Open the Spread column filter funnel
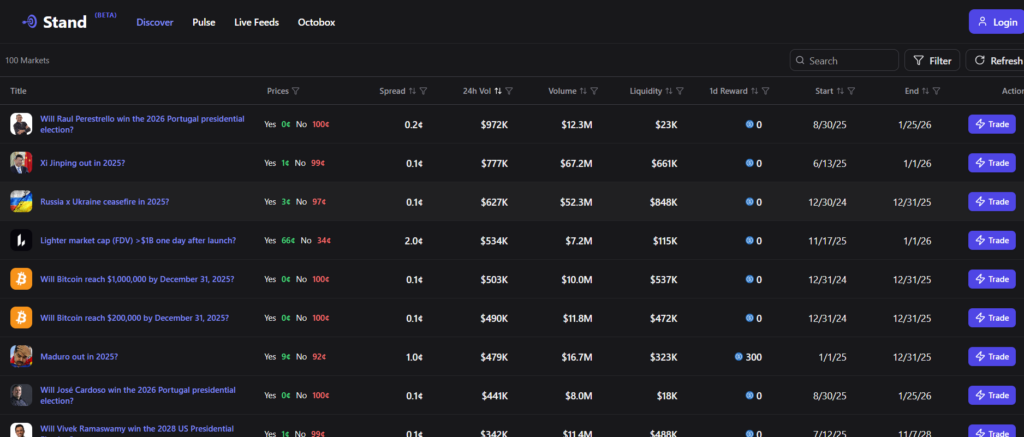This screenshot has width=1024, height=437. coord(423,91)
